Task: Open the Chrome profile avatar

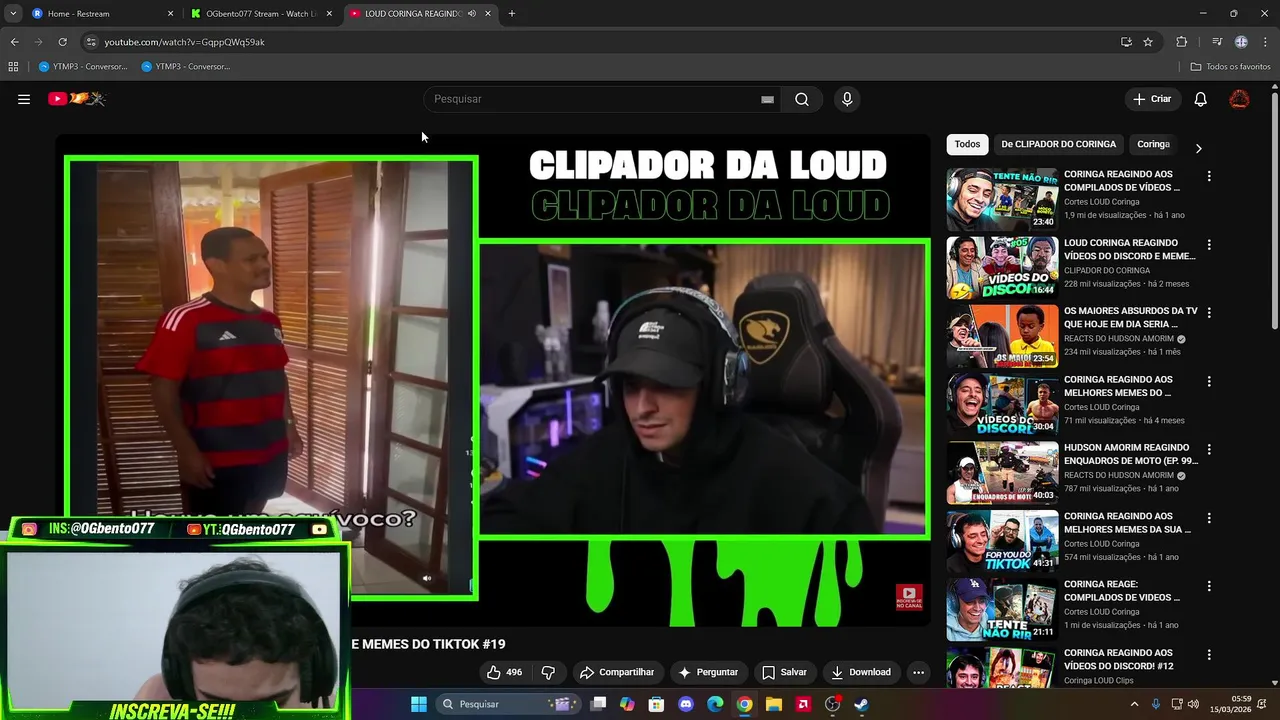Action: pos(1241,42)
